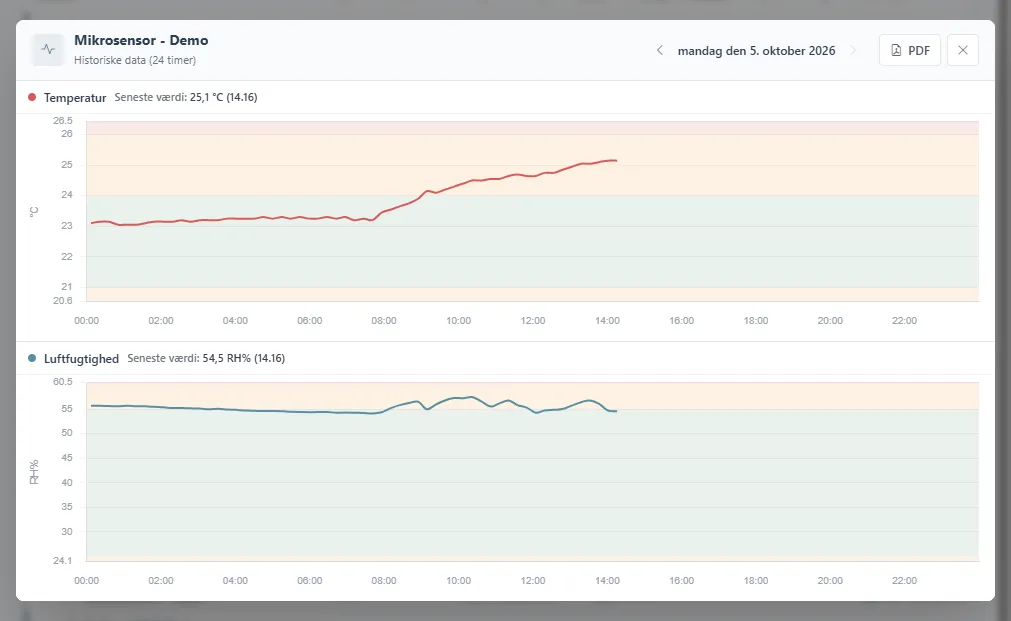Close the historical data dialog
This screenshot has height=621, width=1011.
click(963, 50)
